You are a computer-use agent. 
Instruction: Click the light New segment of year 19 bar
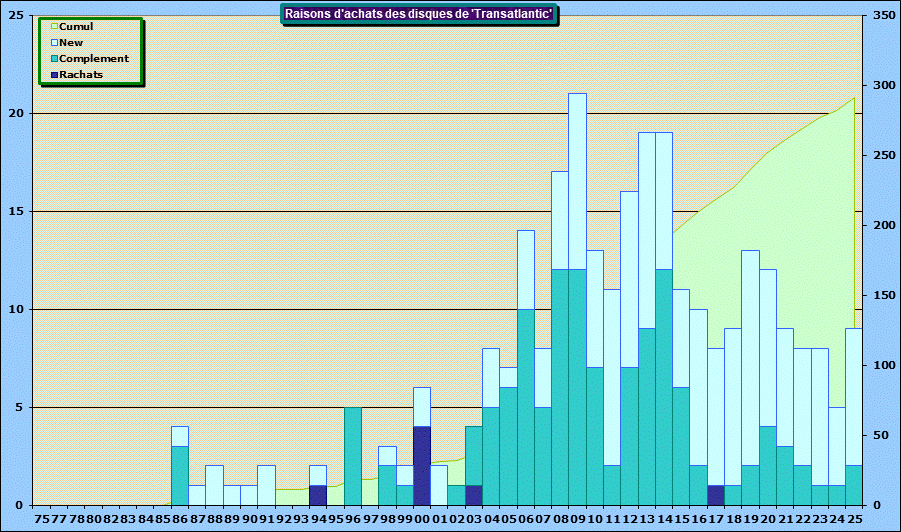click(x=750, y=357)
